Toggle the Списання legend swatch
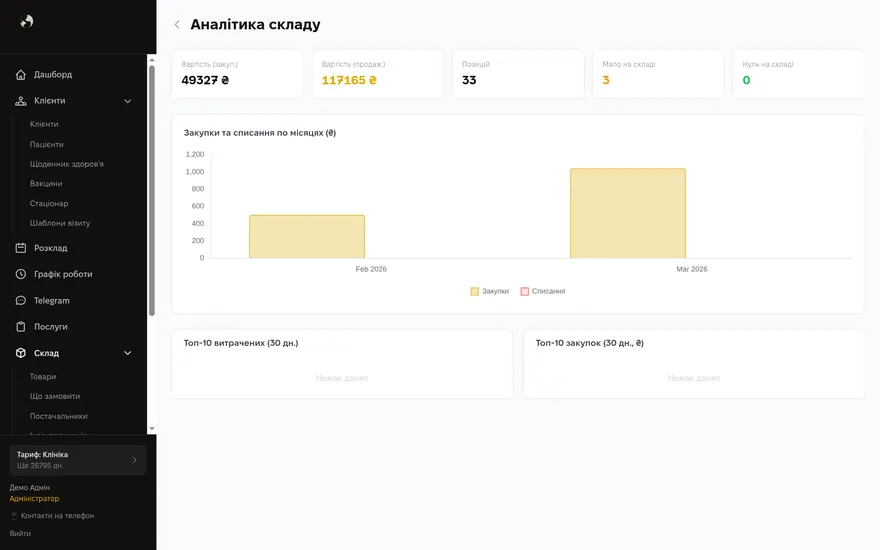This screenshot has width=880, height=550. pyautogui.click(x=525, y=291)
